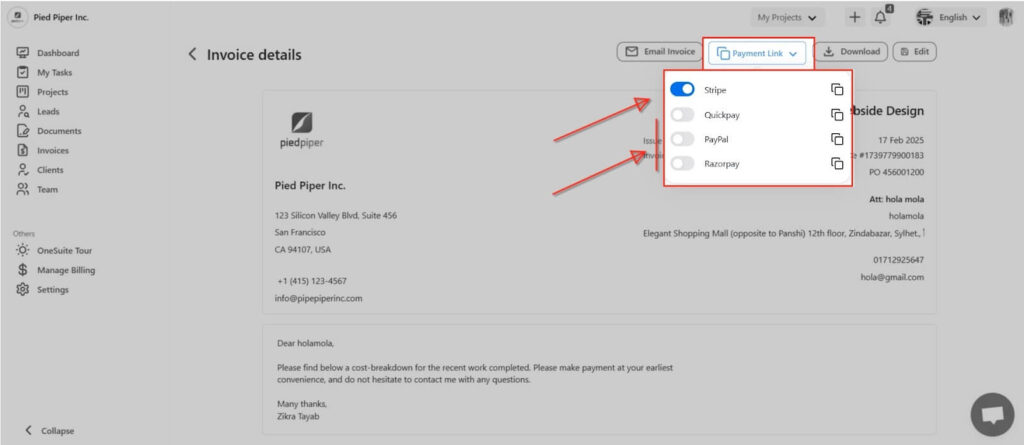The width and height of the screenshot is (1024, 445).
Task: Copy the PayPal payment link
Action: 837,139
